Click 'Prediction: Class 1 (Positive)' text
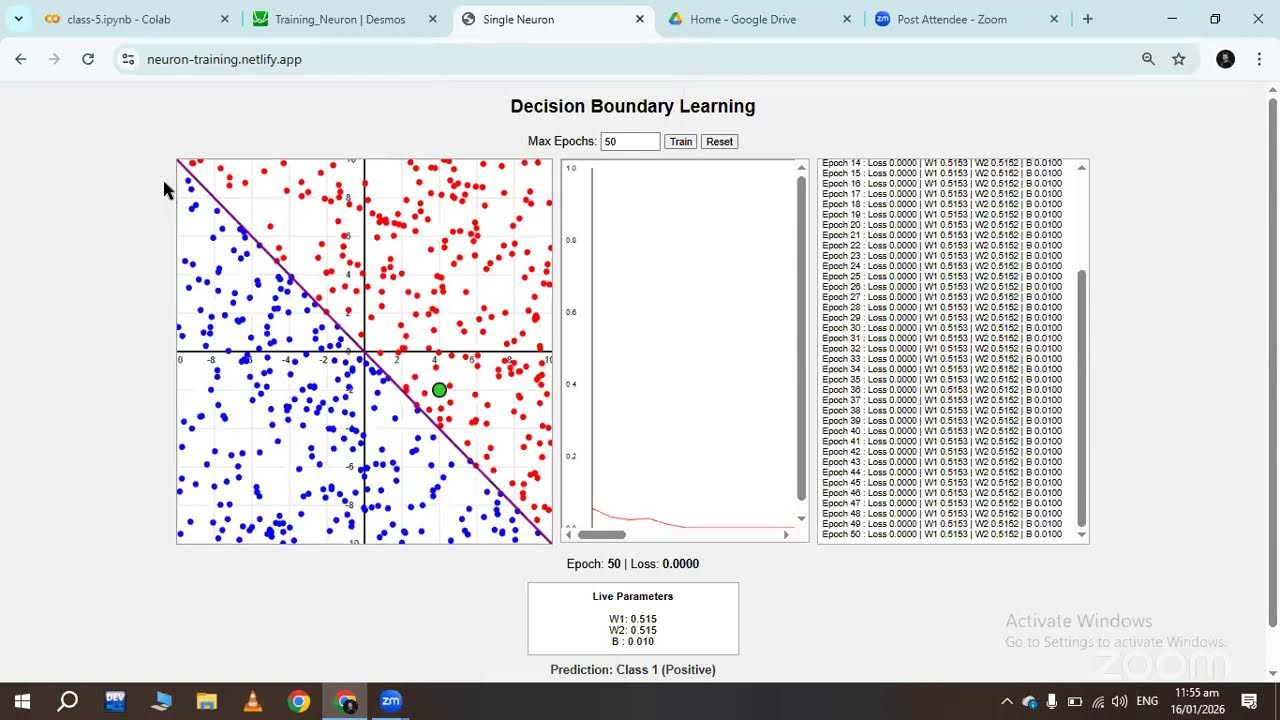The image size is (1280, 720). 633,670
